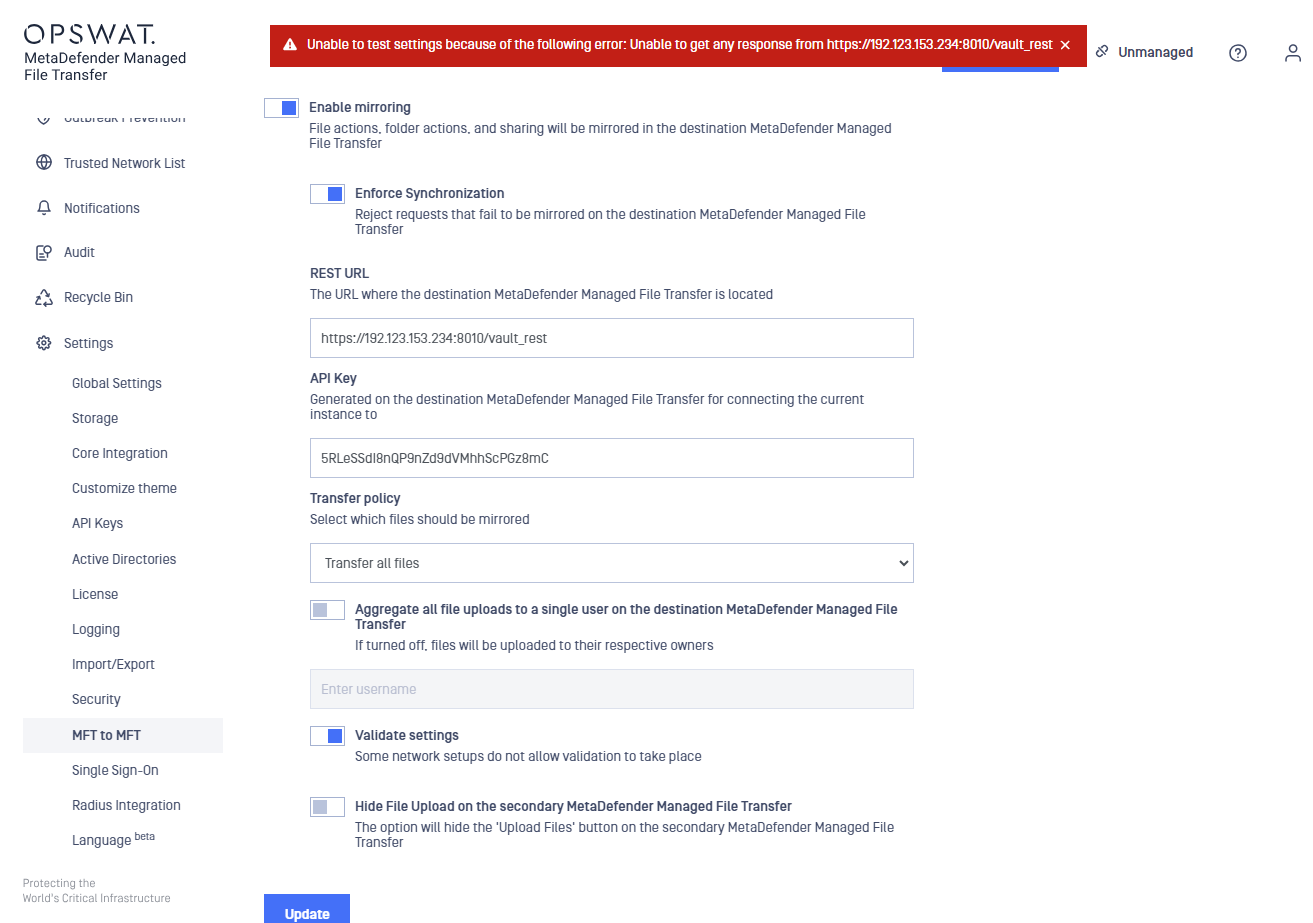The height and width of the screenshot is (923, 1313).
Task: Open Radius Integration settings
Action: coord(126,805)
